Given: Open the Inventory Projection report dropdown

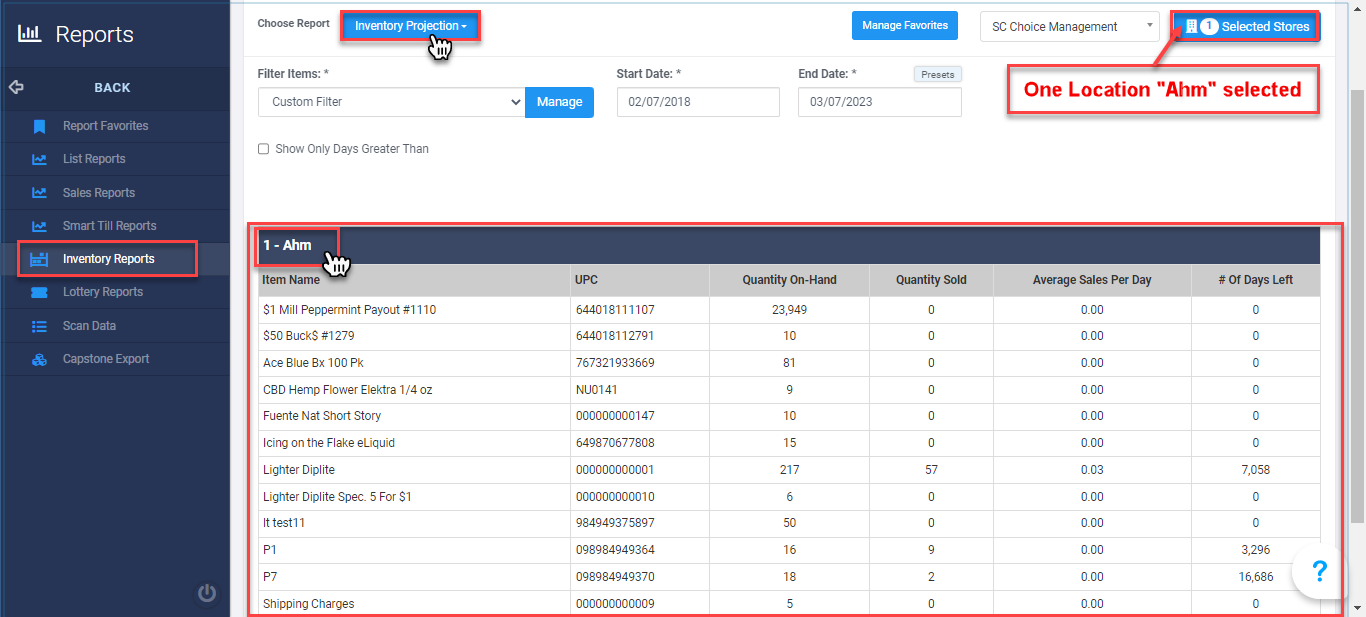Looking at the screenshot, I should [x=410, y=26].
